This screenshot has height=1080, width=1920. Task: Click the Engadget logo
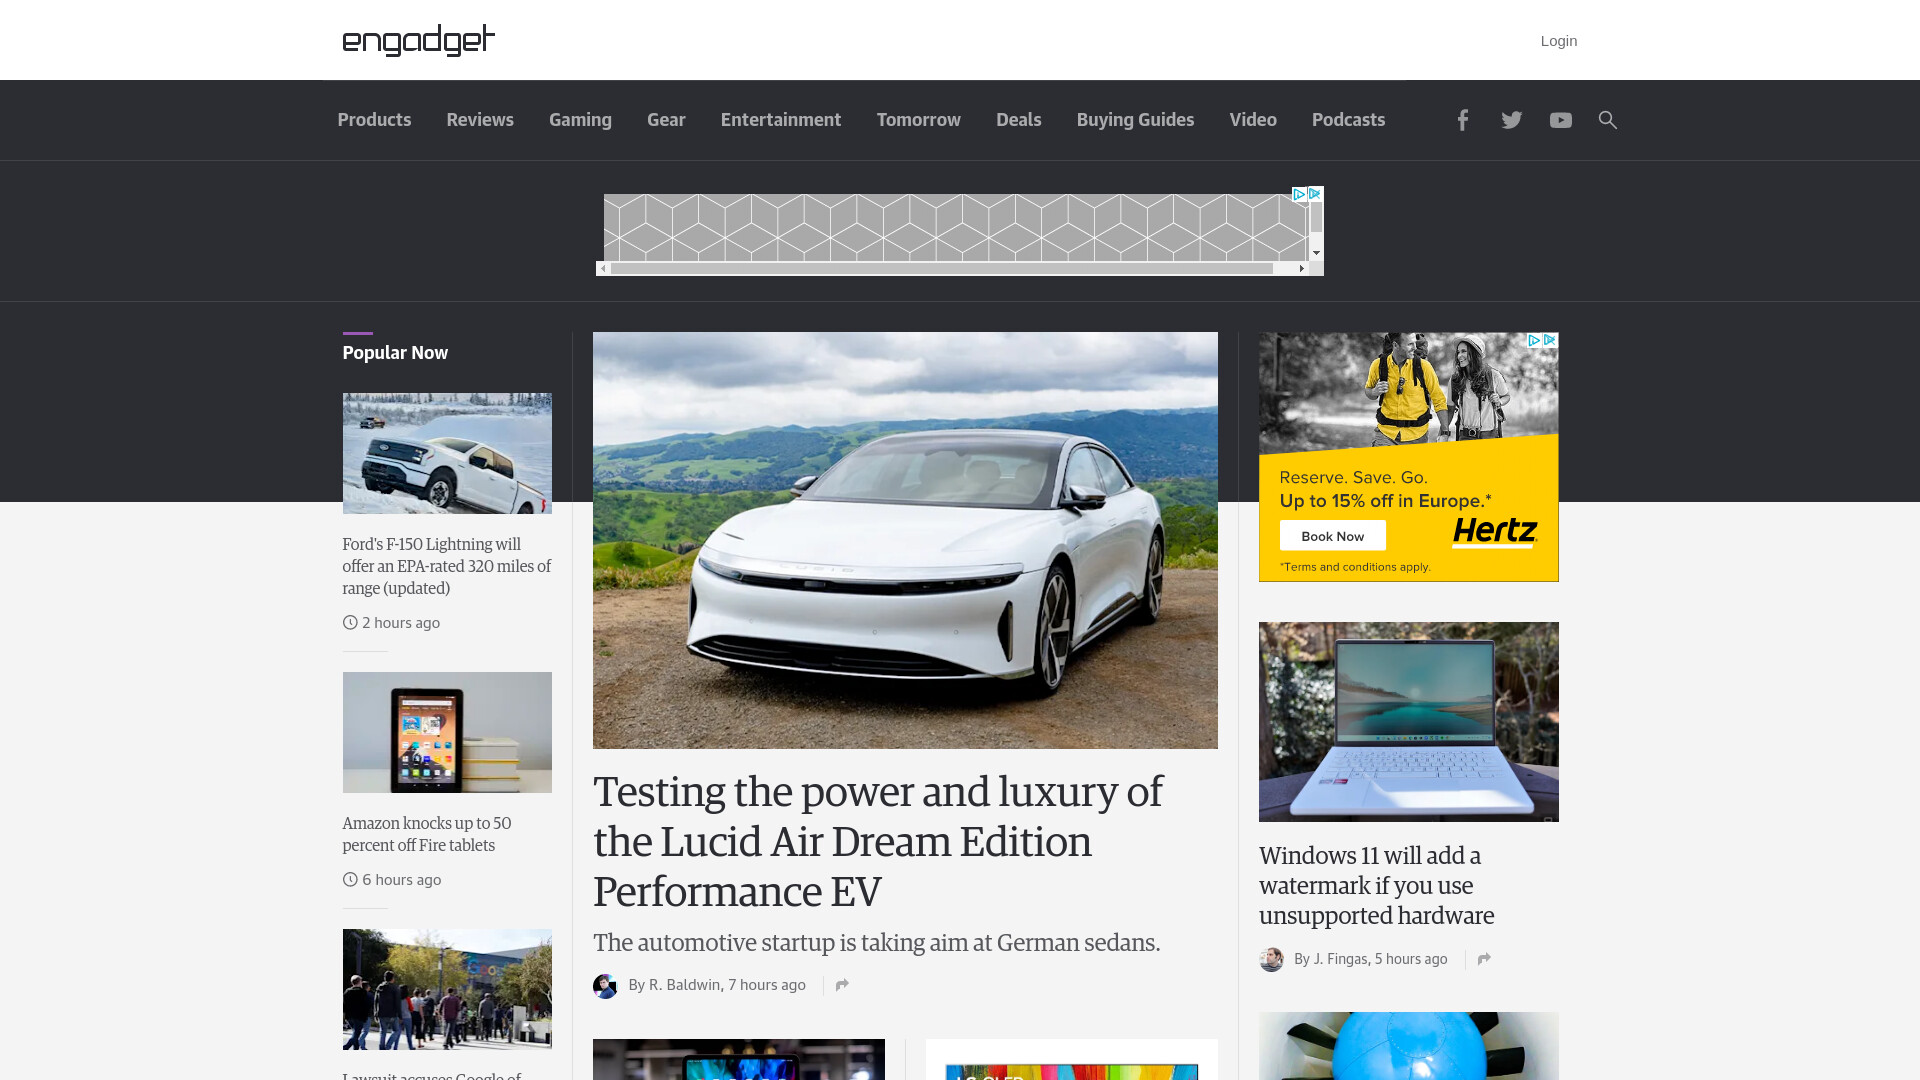[418, 40]
